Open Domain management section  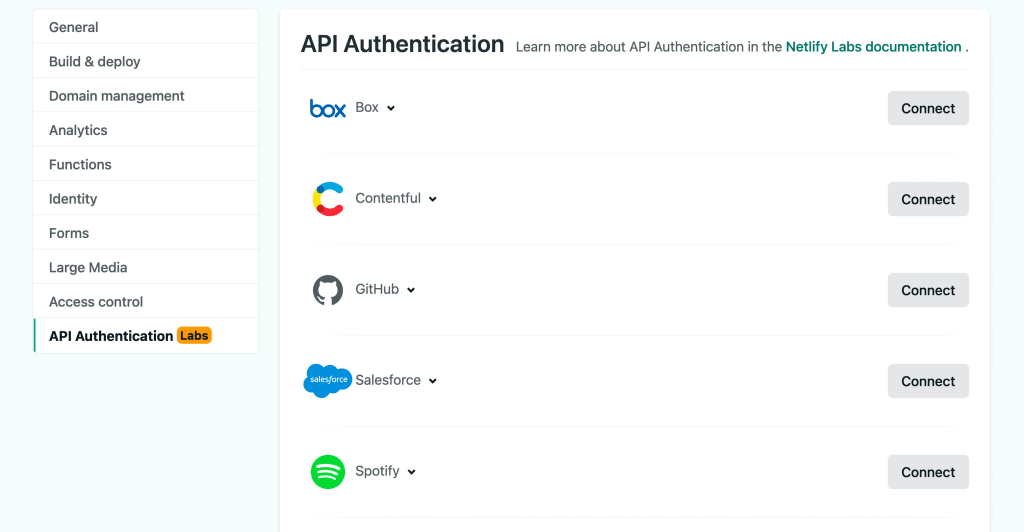click(146, 96)
